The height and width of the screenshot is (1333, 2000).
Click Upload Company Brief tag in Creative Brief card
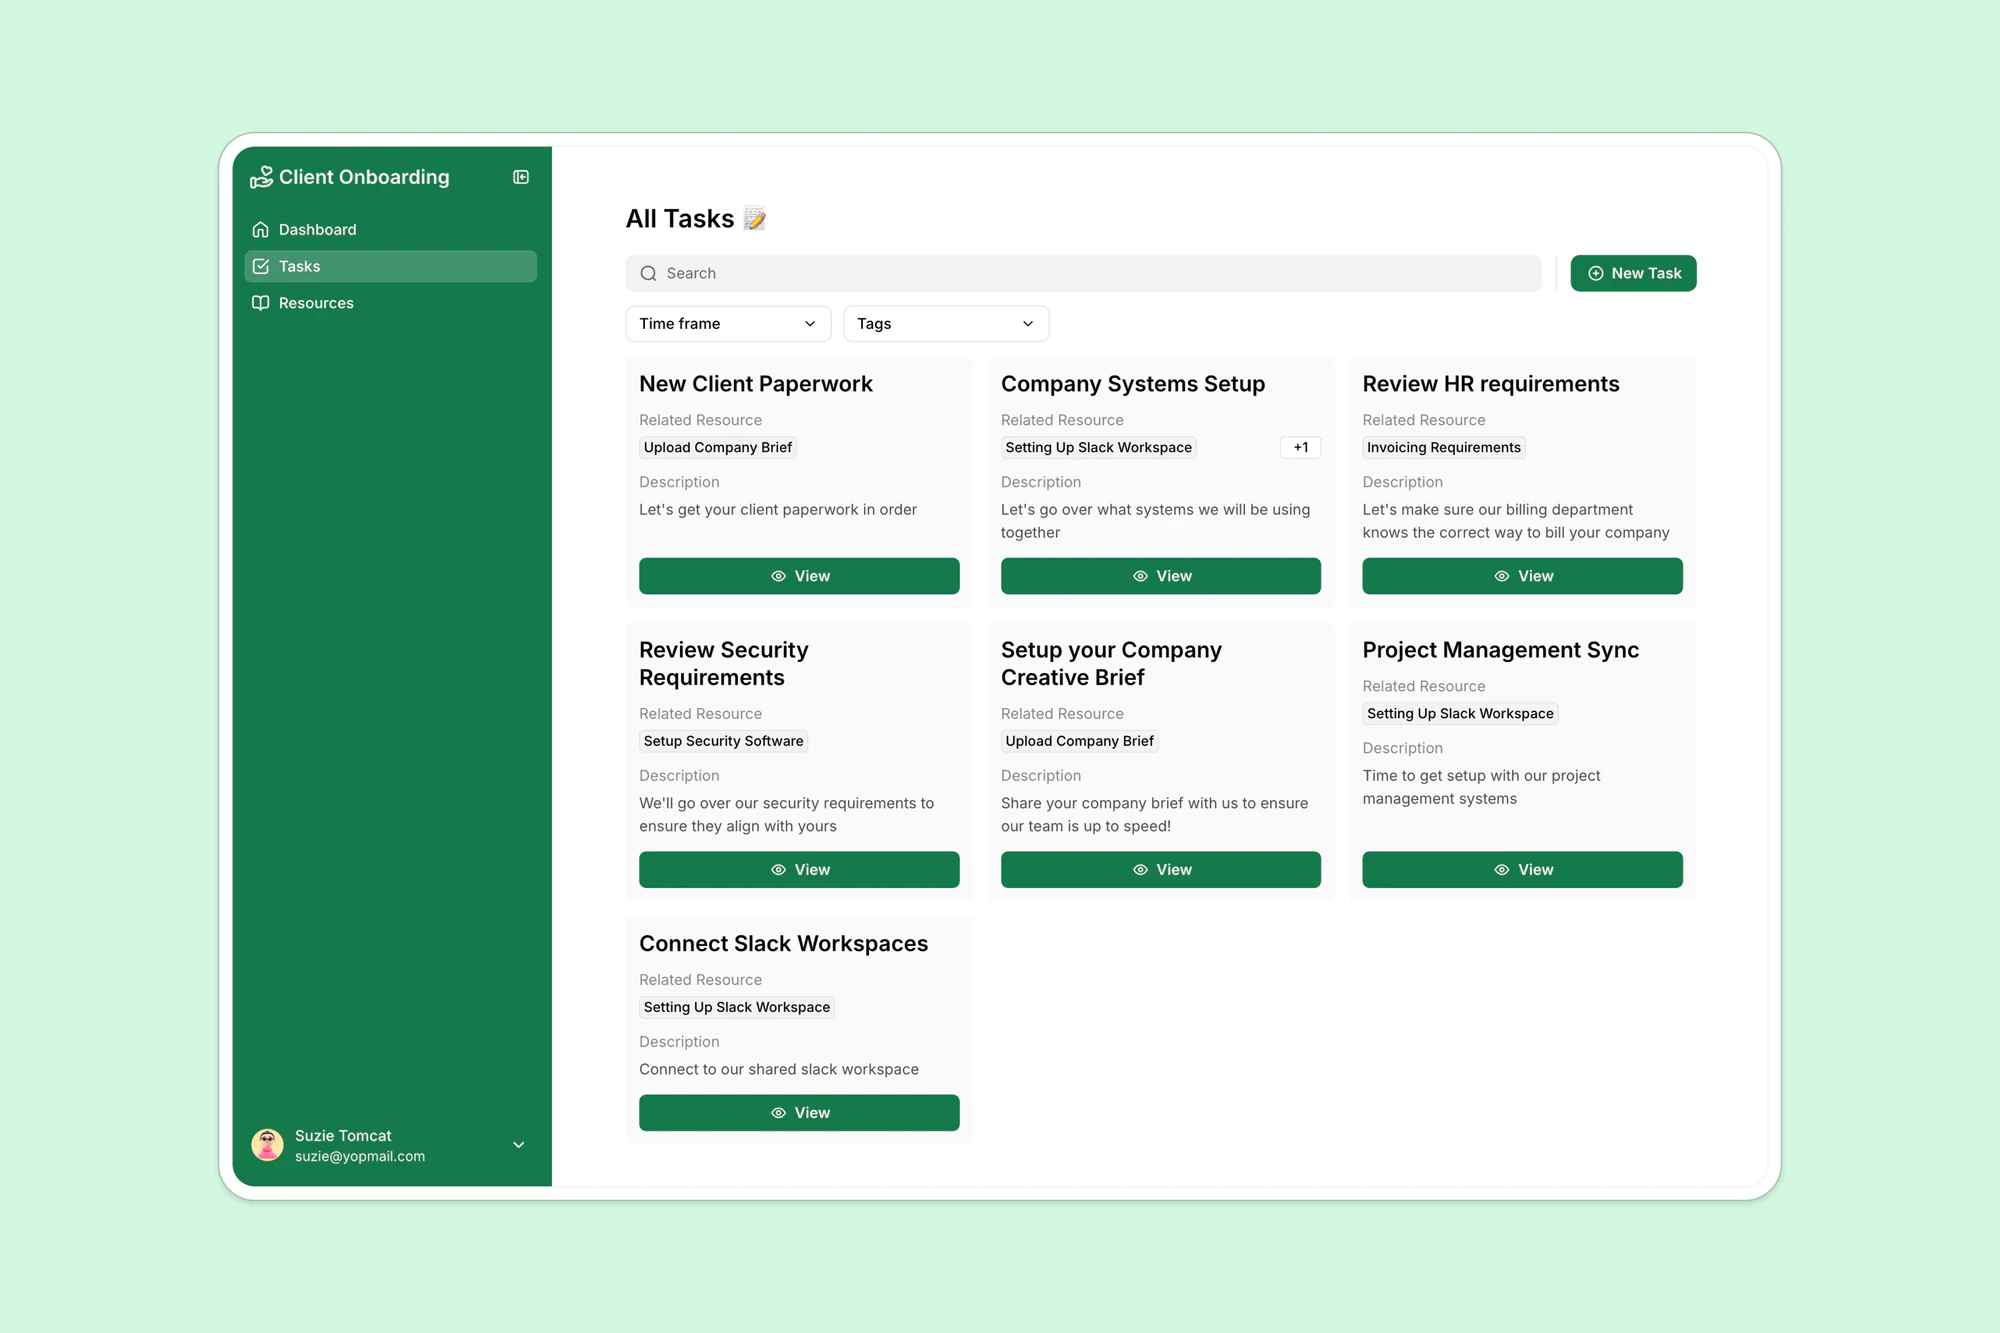pyautogui.click(x=1080, y=741)
